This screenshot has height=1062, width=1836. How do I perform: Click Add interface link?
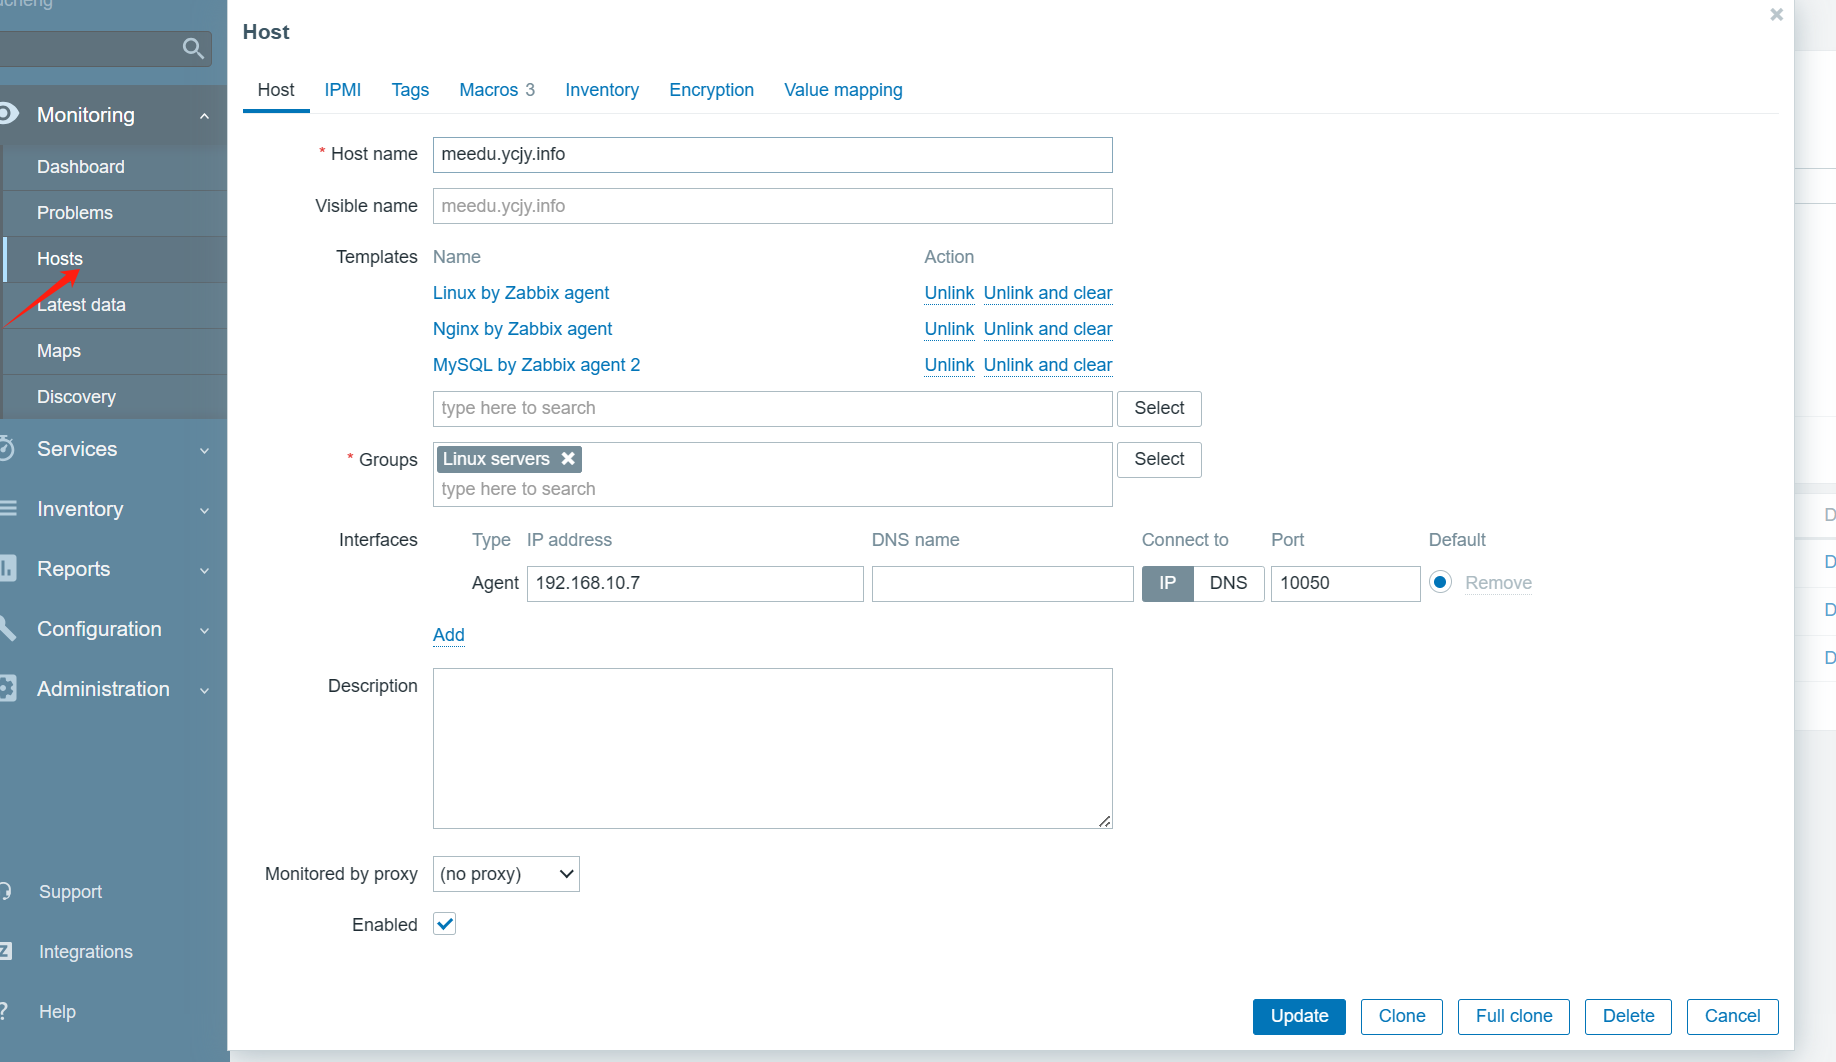[x=449, y=635]
